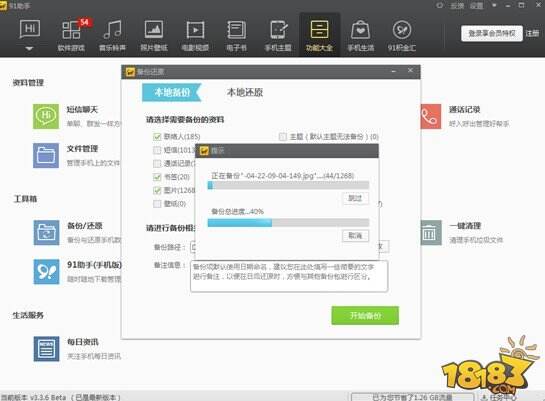The width and height of the screenshot is (545, 401).
Task: Click the 通话记录 title text on main page
Action: click(x=465, y=109)
